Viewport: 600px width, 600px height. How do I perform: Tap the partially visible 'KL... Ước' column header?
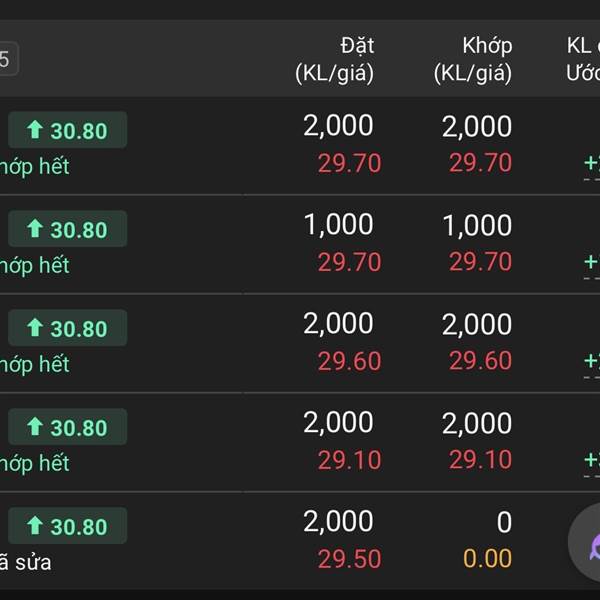click(581, 59)
